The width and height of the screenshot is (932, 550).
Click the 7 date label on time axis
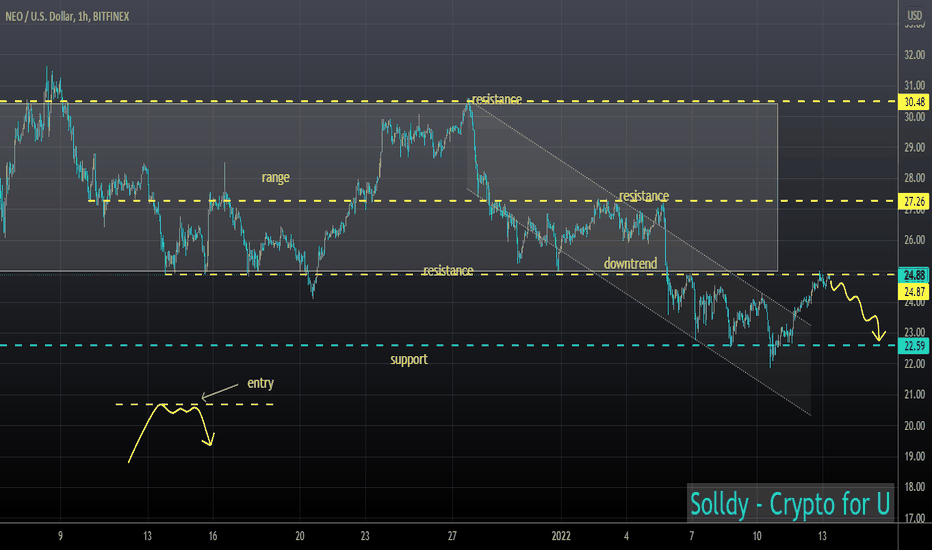click(692, 536)
